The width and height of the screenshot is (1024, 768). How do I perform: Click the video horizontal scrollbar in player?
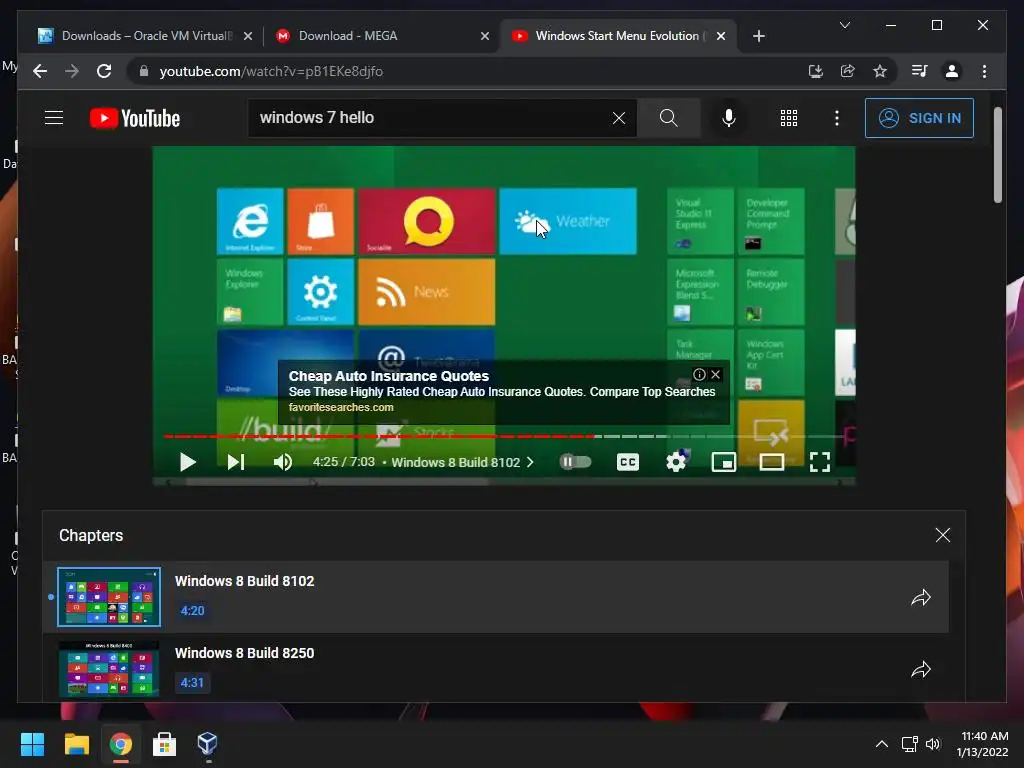click(x=336, y=482)
